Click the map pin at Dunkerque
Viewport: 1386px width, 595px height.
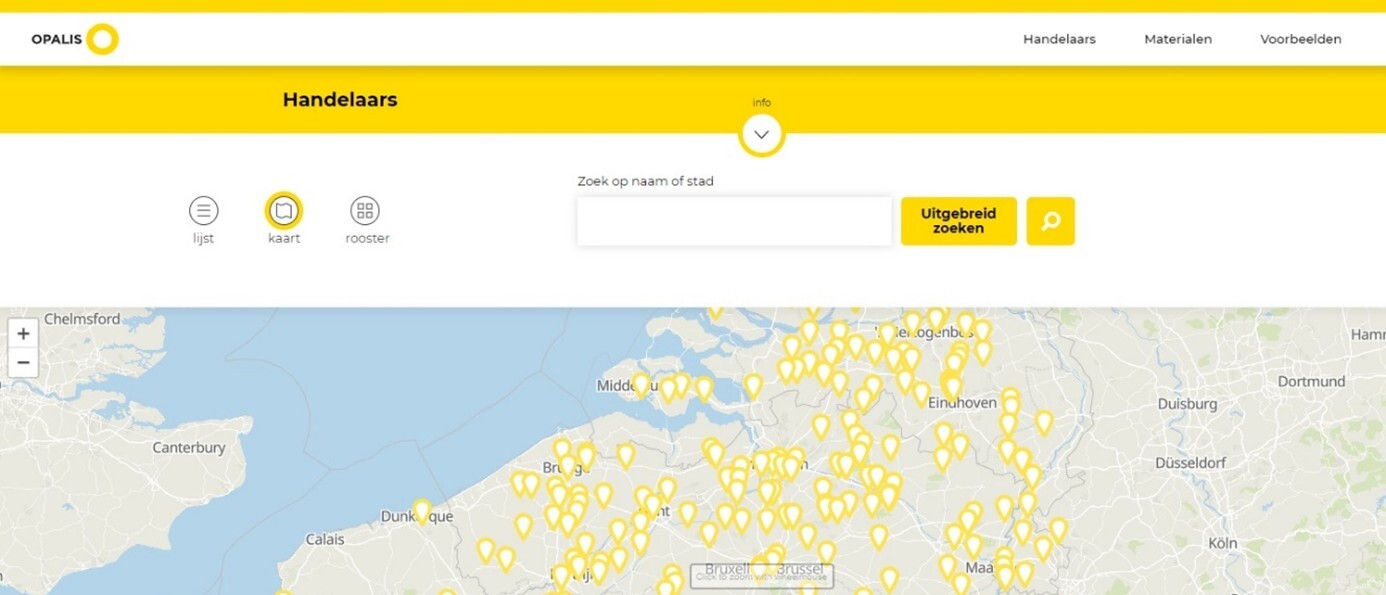tap(422, 510)
